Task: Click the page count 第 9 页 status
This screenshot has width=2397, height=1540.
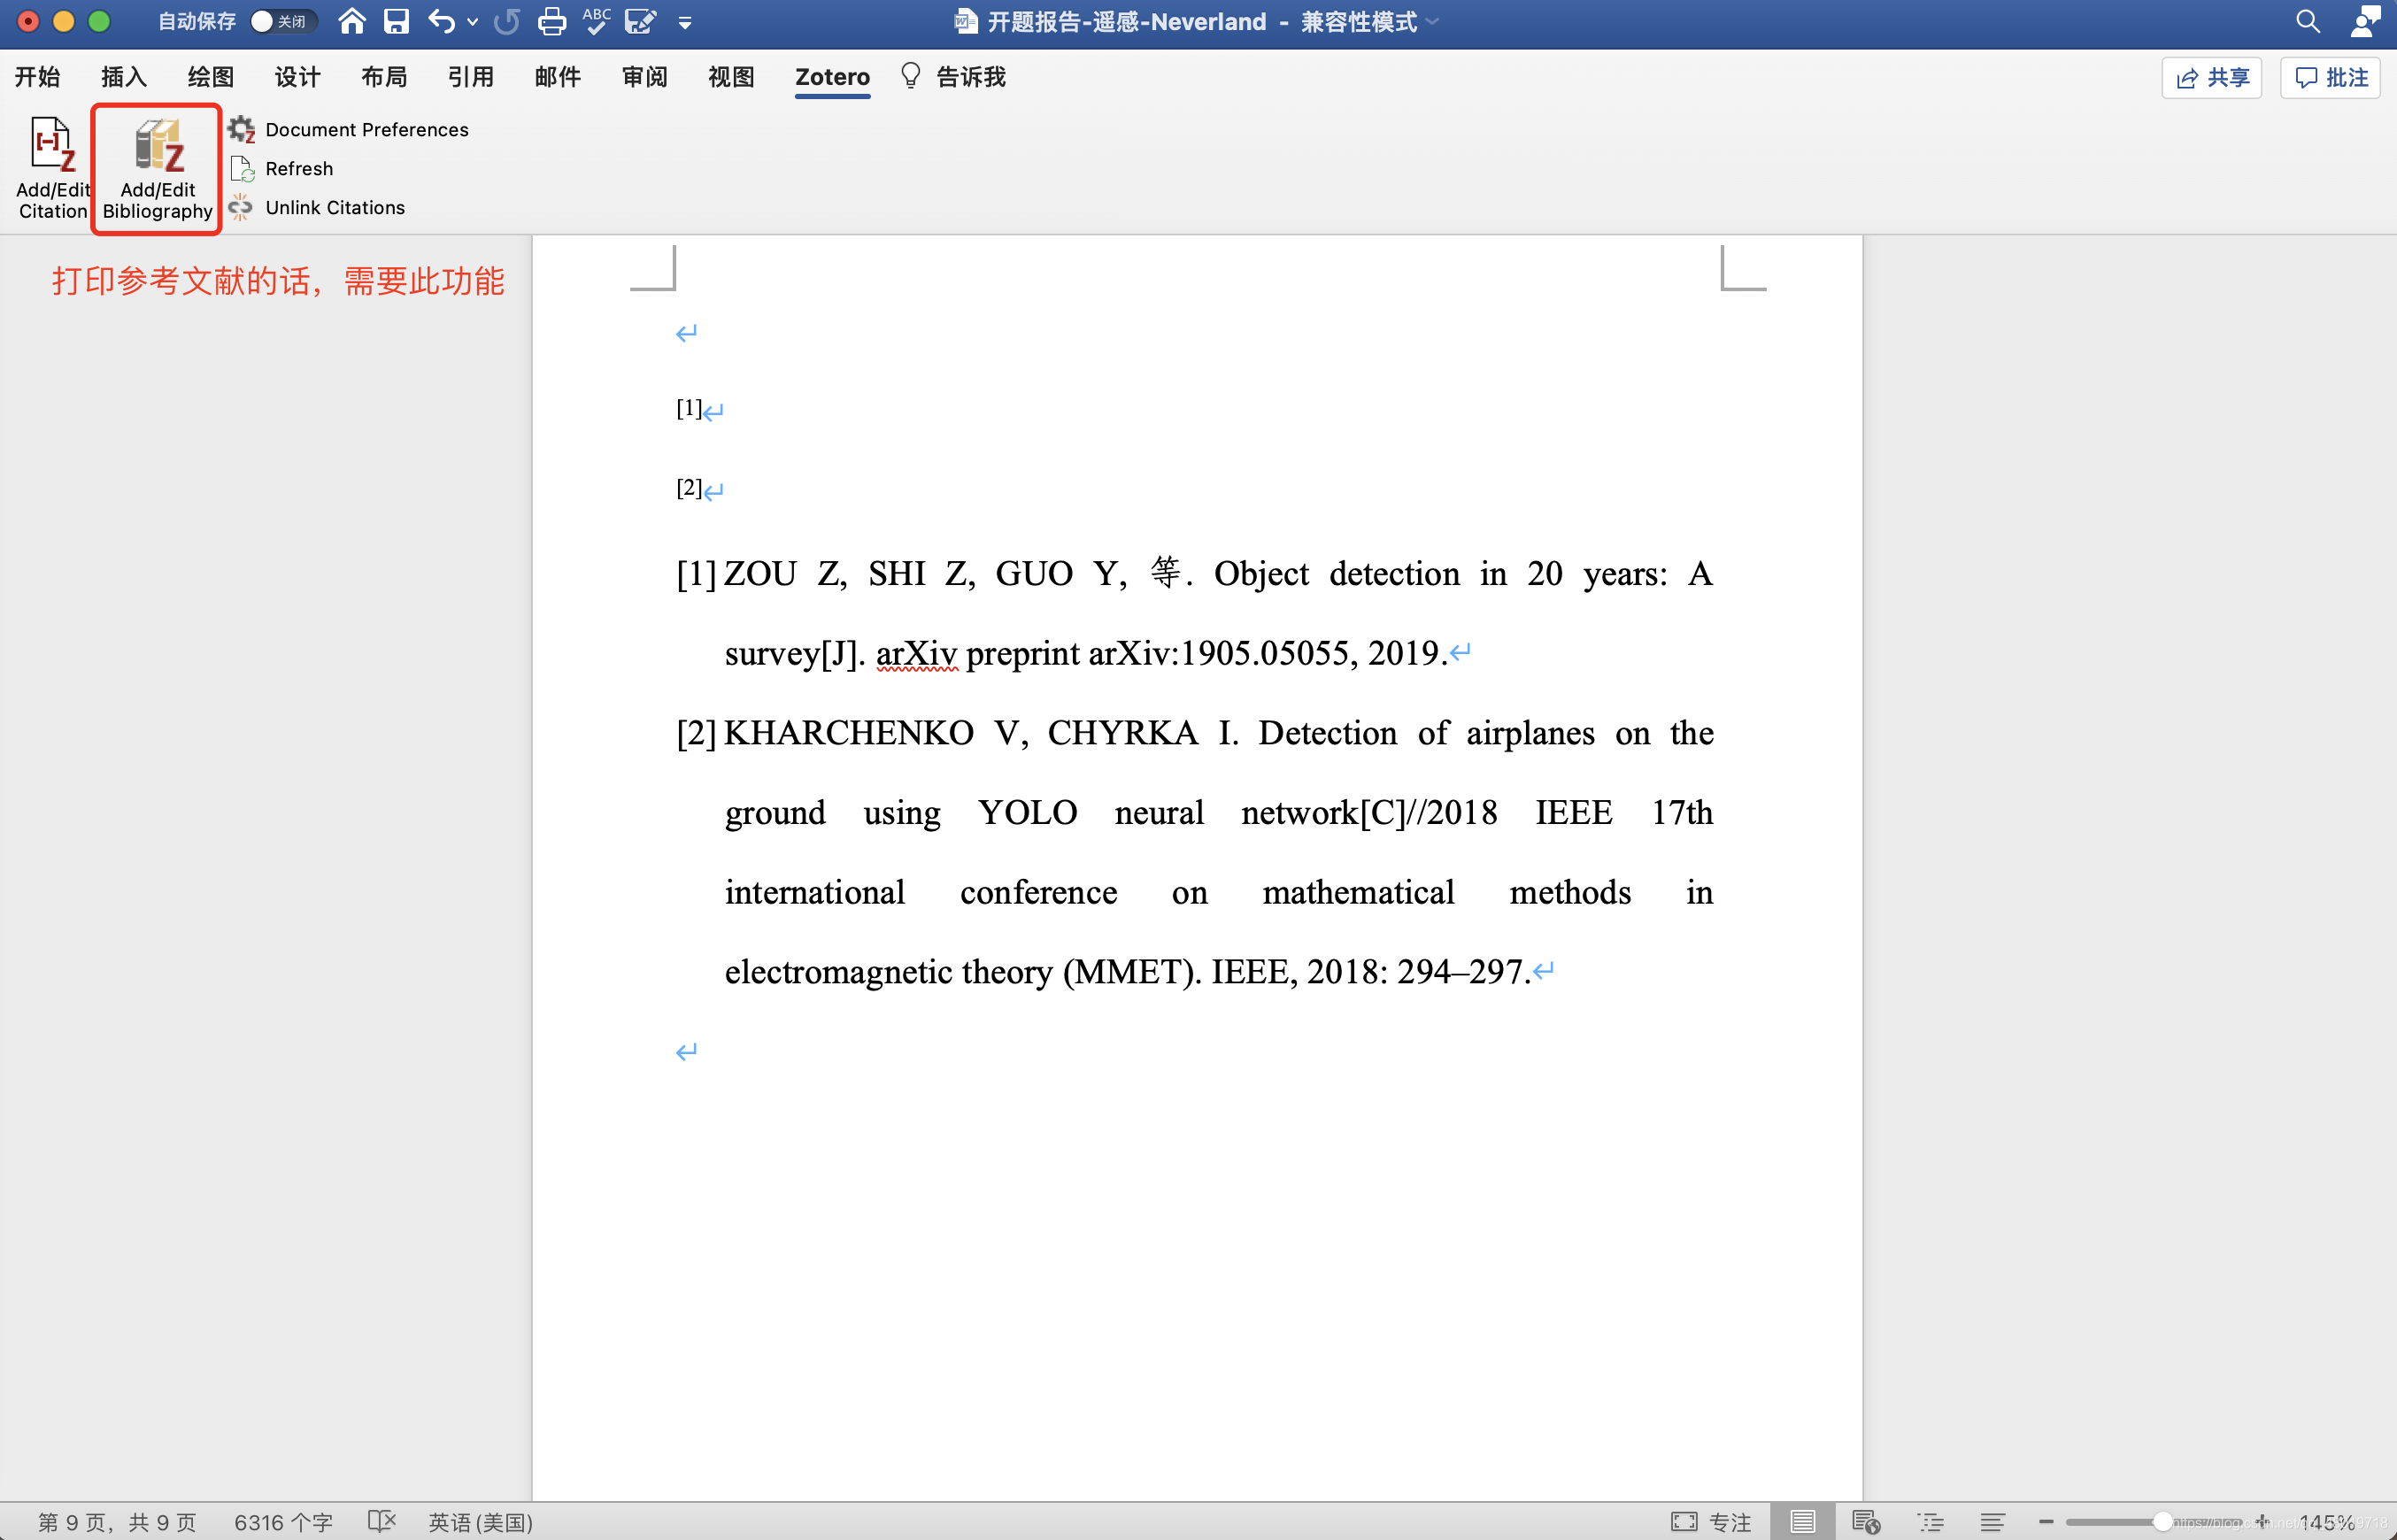Action: tap(117, 1522)
